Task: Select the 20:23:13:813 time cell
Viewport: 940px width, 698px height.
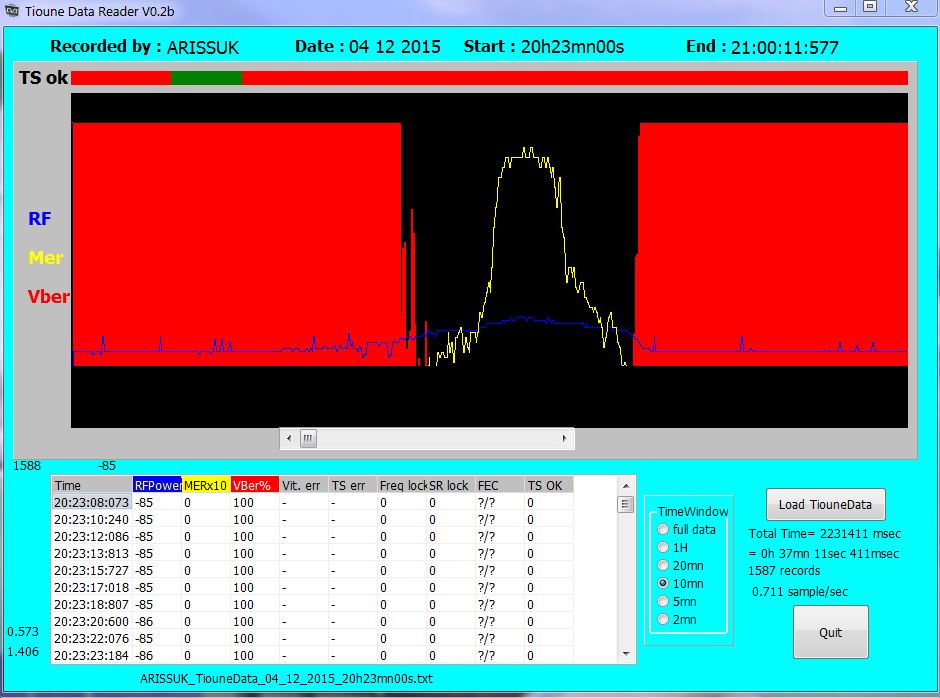Action: click(92, 553)
